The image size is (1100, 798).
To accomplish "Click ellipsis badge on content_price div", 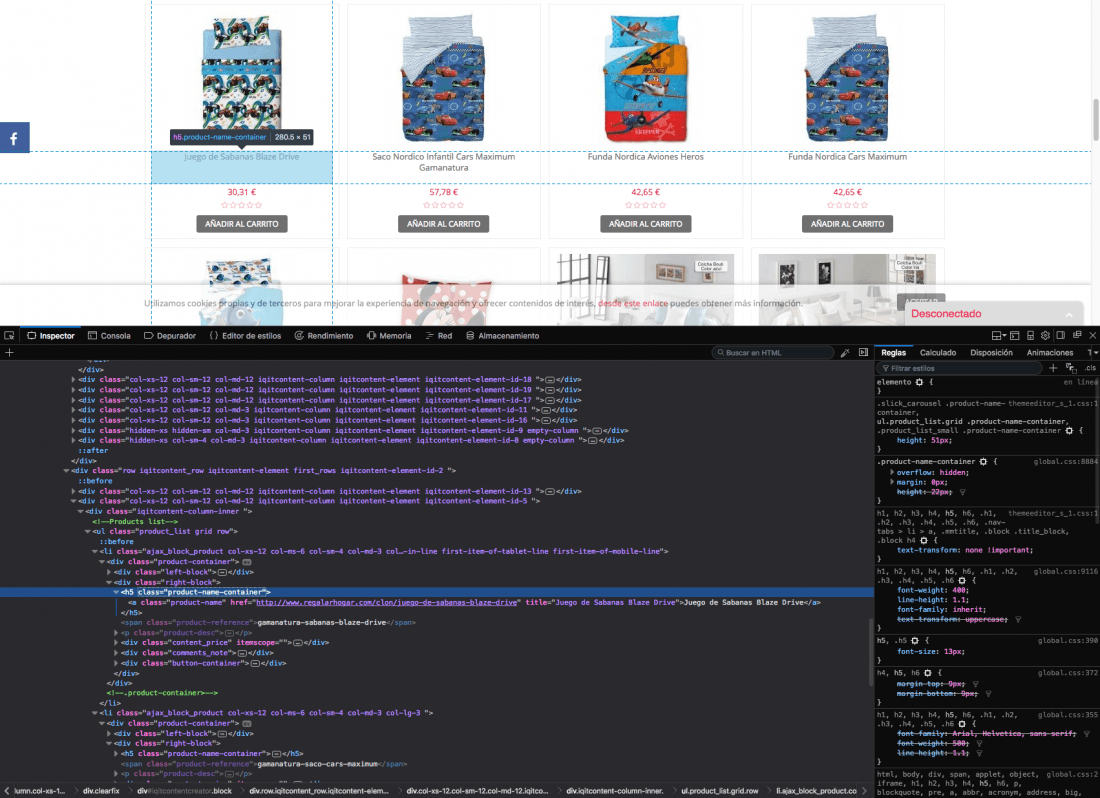I will coord(297,642).
